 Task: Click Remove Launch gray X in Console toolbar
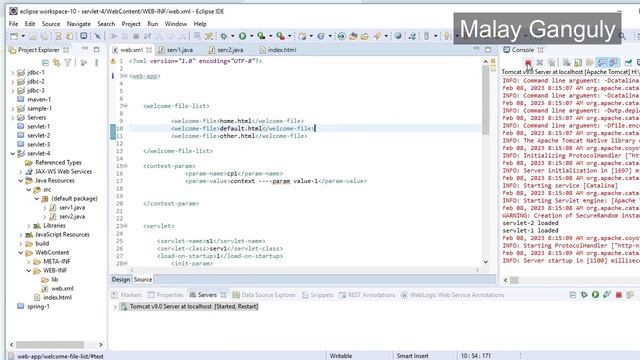tap(540, 62)
